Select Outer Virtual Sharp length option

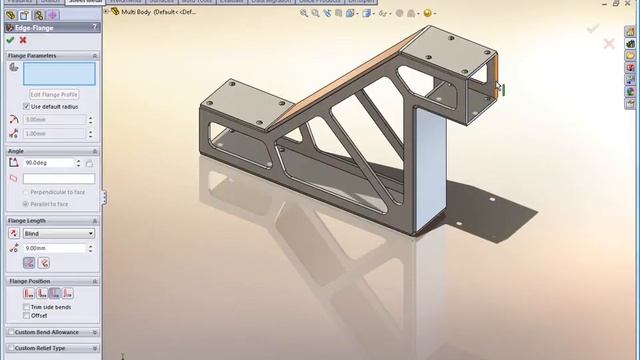(29, 263)
